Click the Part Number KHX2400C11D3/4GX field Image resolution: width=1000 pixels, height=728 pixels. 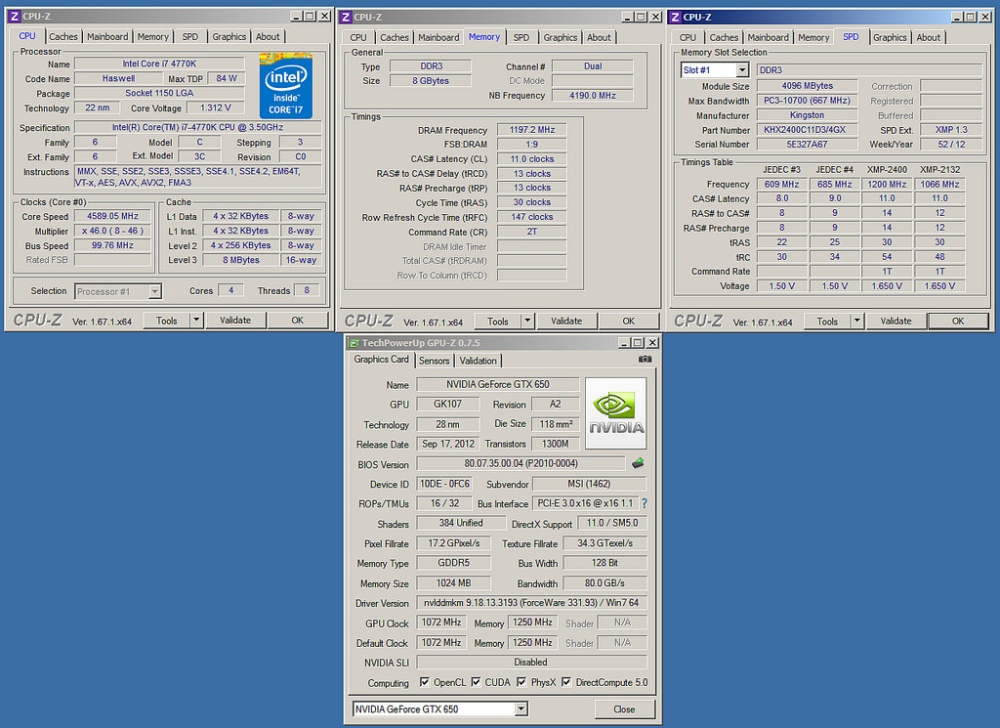(805, 130)
